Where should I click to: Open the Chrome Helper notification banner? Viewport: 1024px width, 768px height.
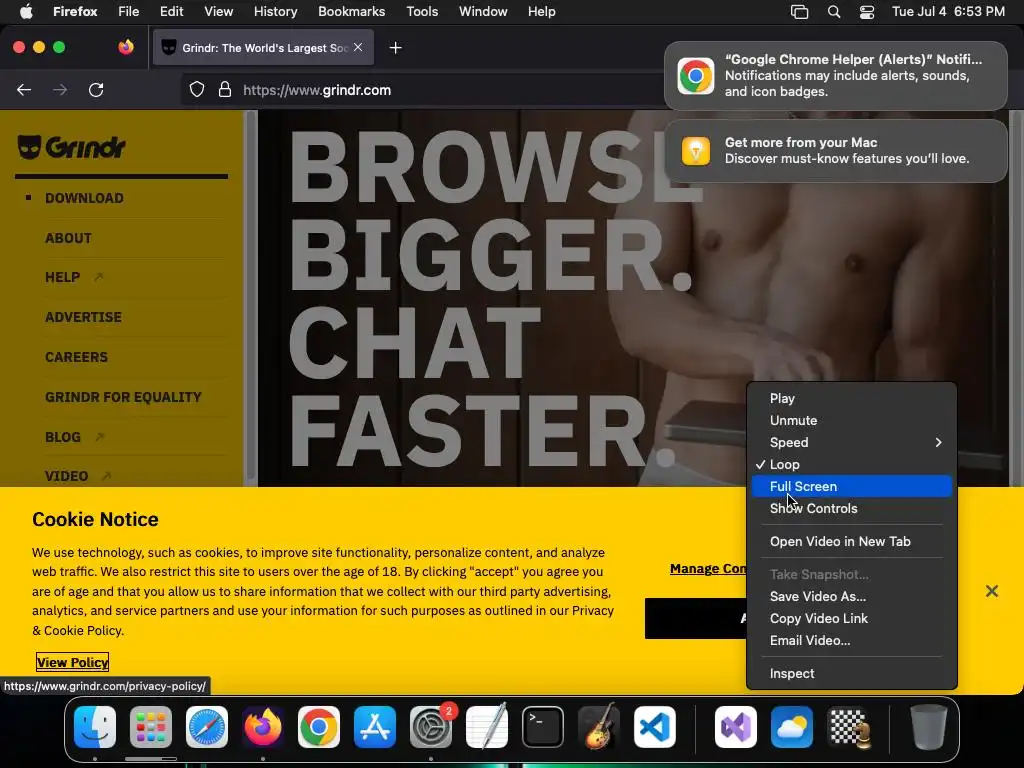pyautogui.click(x=835, y=76)
